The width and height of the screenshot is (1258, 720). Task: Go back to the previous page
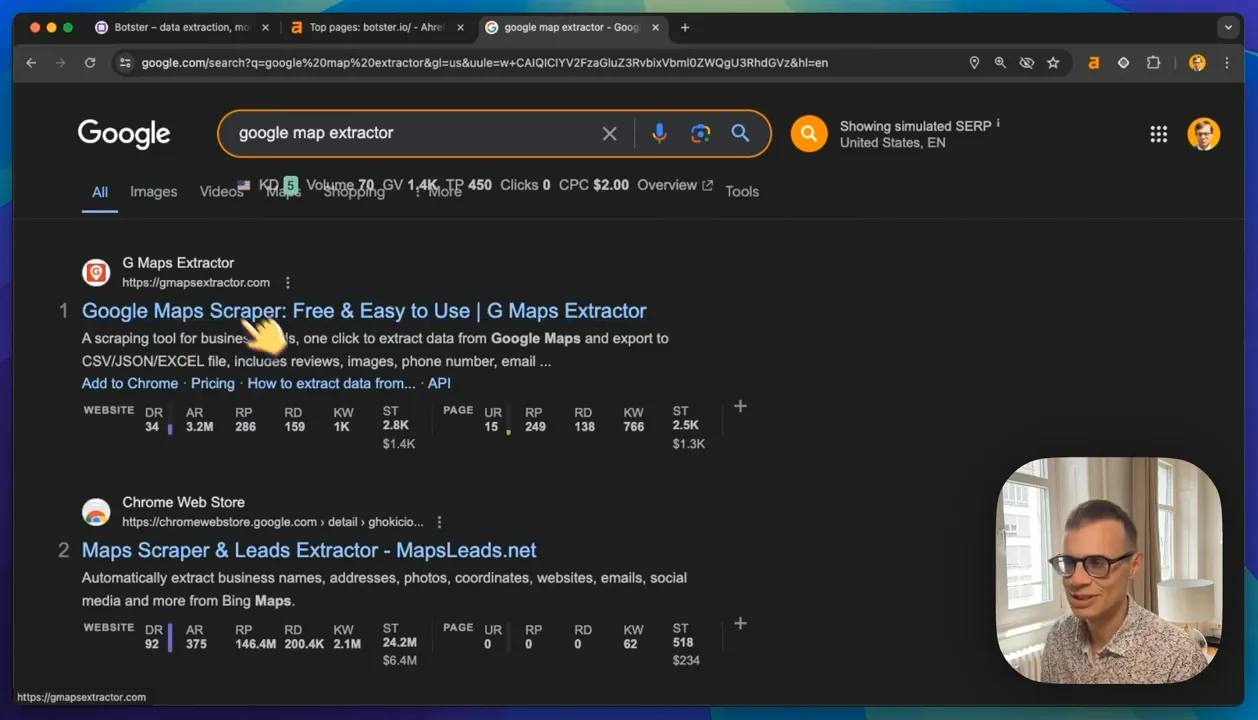[31, 63]
